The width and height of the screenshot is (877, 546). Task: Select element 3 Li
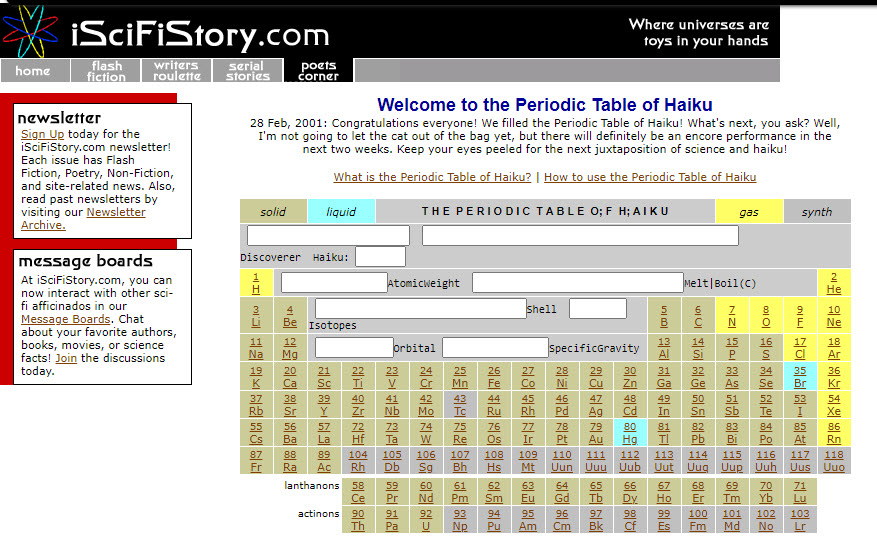click(256, 316)
